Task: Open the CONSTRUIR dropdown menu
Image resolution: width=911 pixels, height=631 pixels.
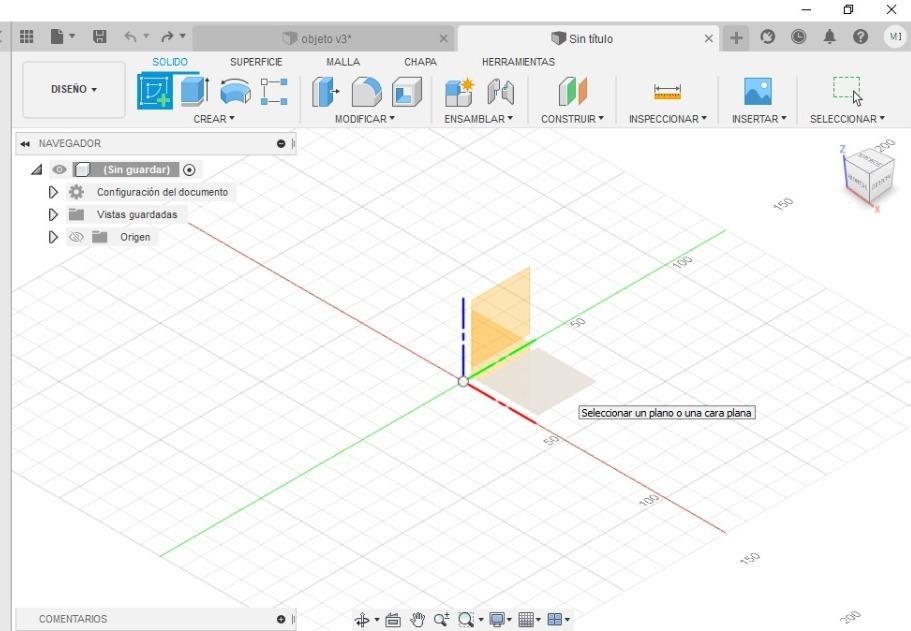Action: click(572, 119)
